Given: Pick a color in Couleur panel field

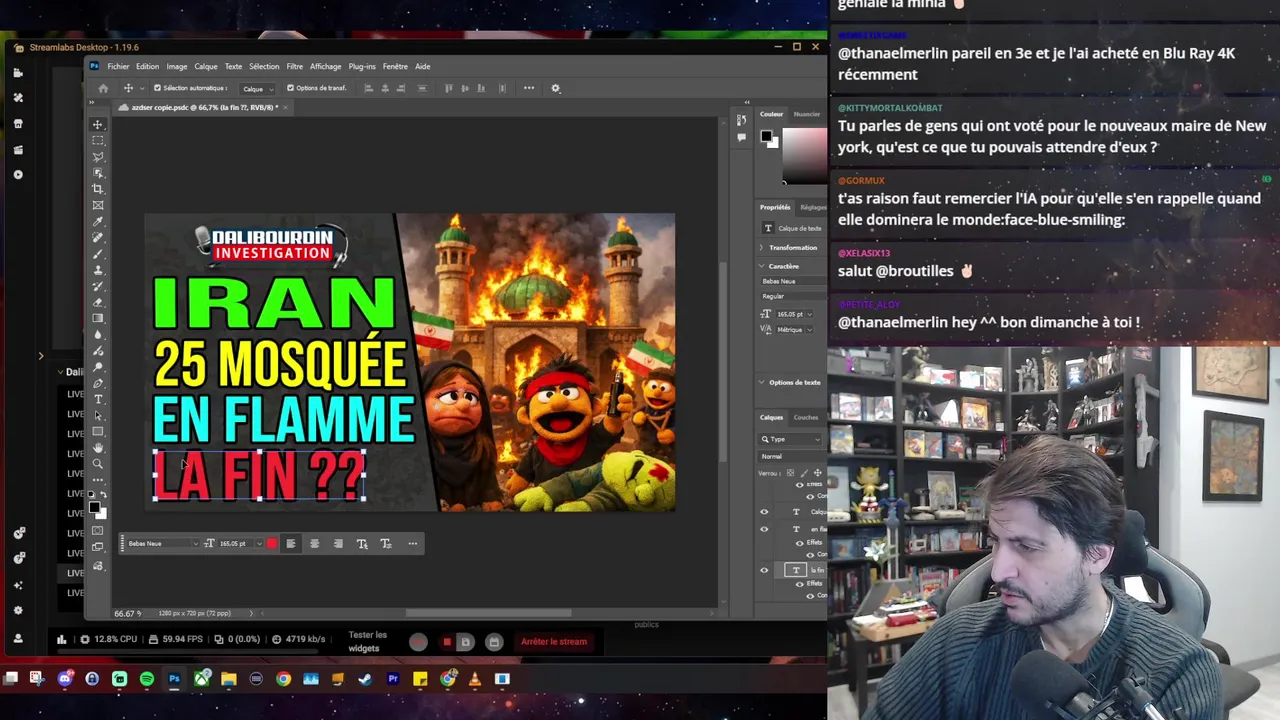Looking at the screenshot, I should point(803,156).
